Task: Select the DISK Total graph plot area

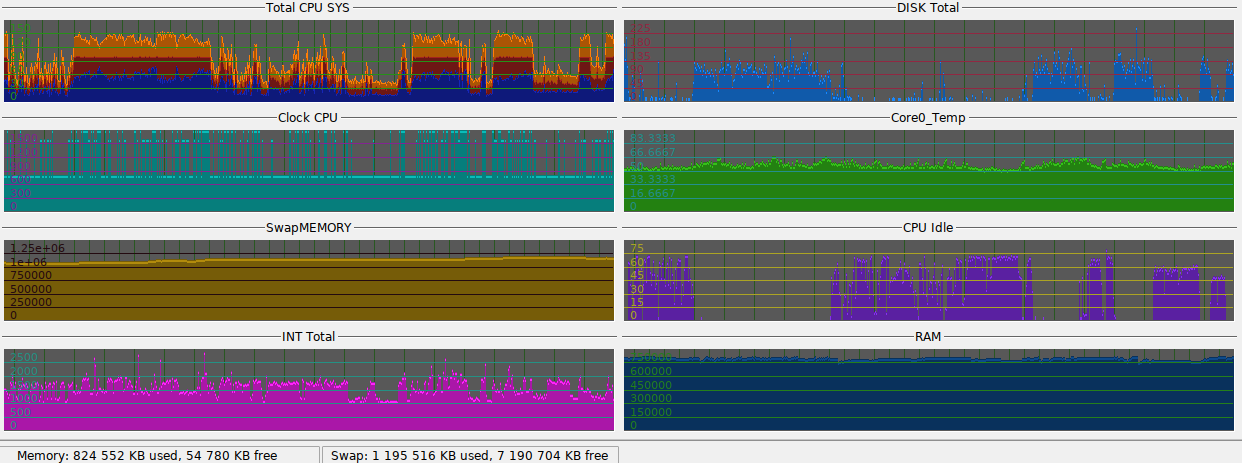Action: [928, 61]
